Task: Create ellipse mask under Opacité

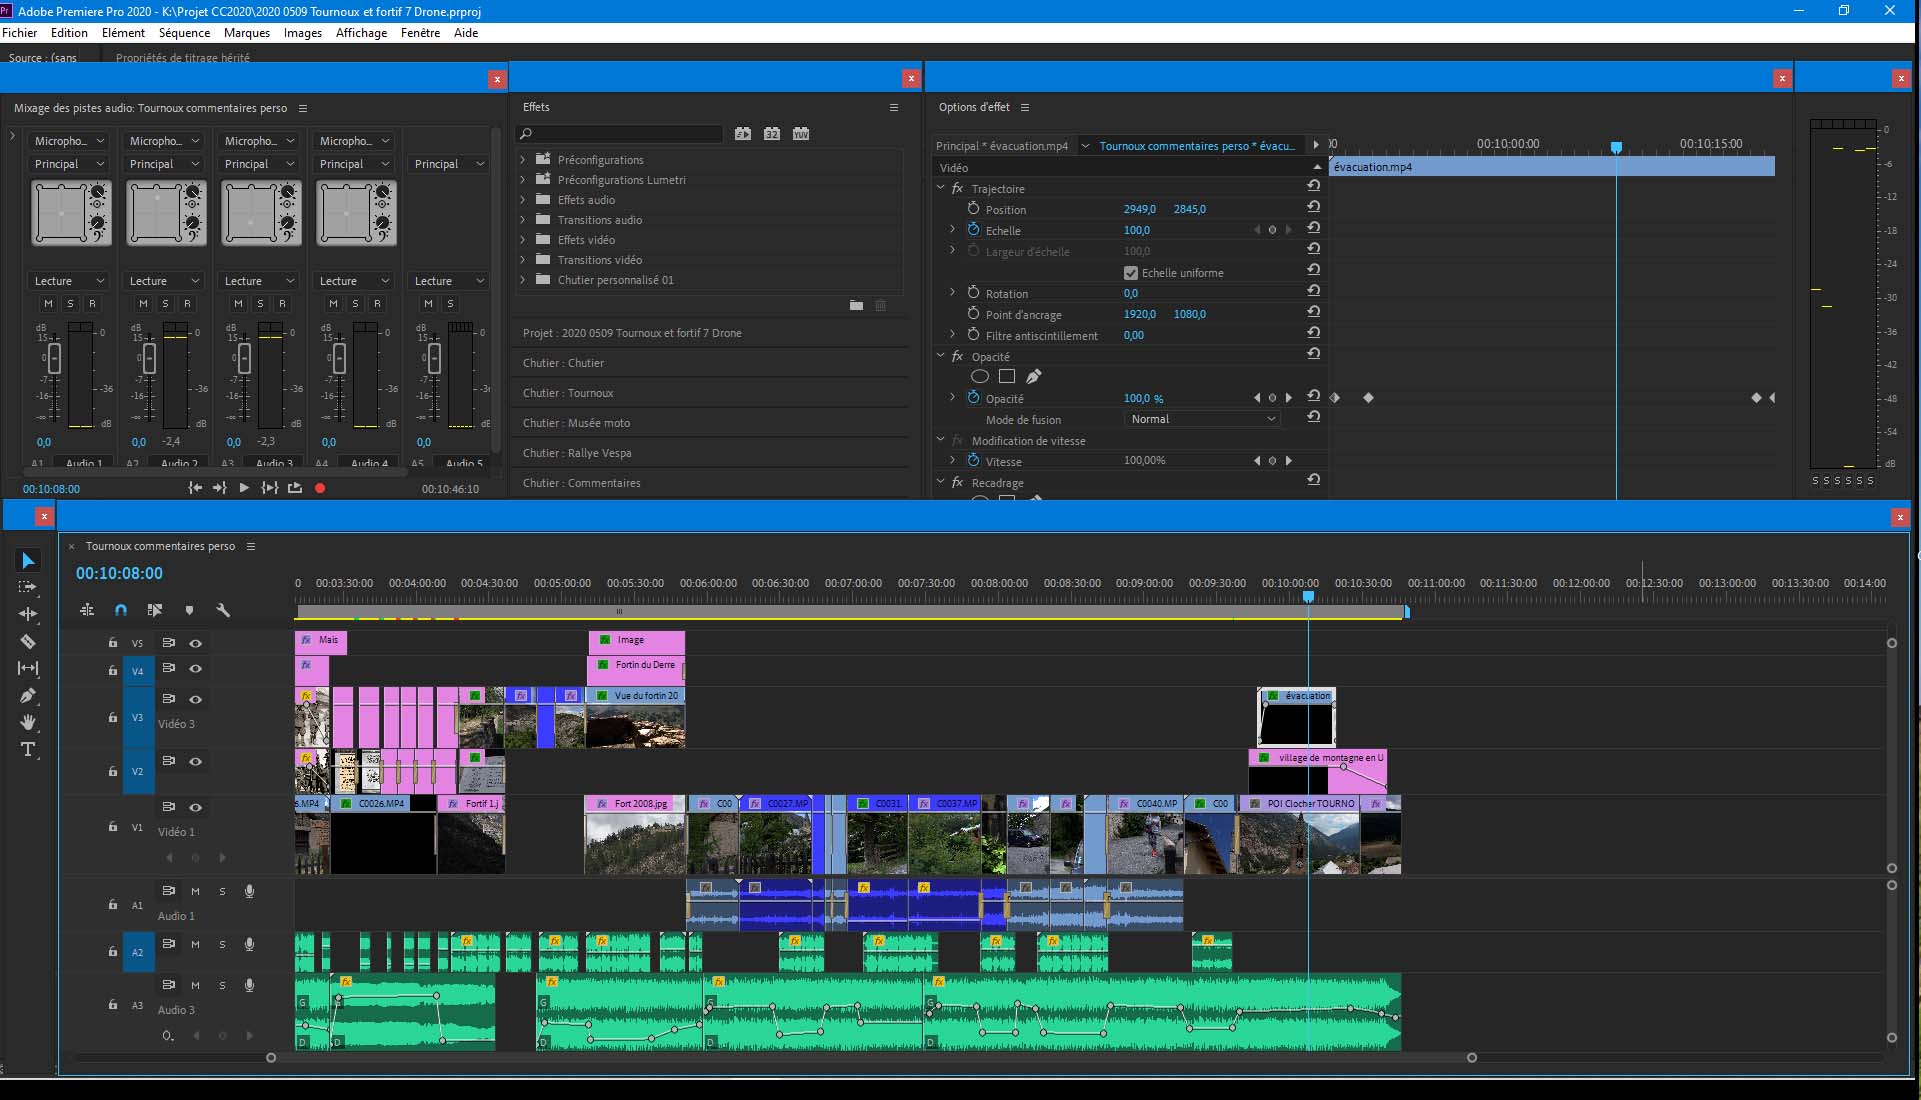Action: (x=980, y=377)
